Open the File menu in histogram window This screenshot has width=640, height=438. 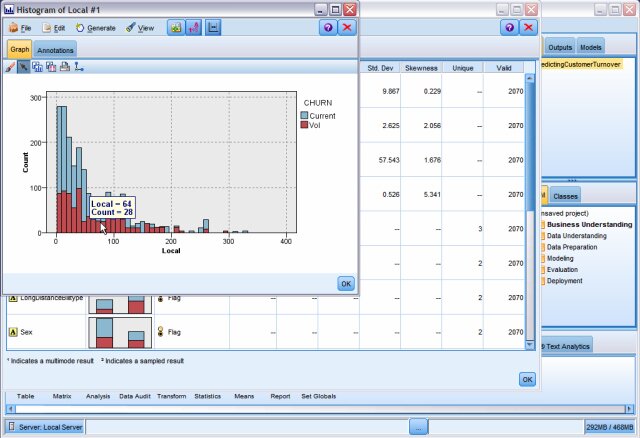[20, 28]
